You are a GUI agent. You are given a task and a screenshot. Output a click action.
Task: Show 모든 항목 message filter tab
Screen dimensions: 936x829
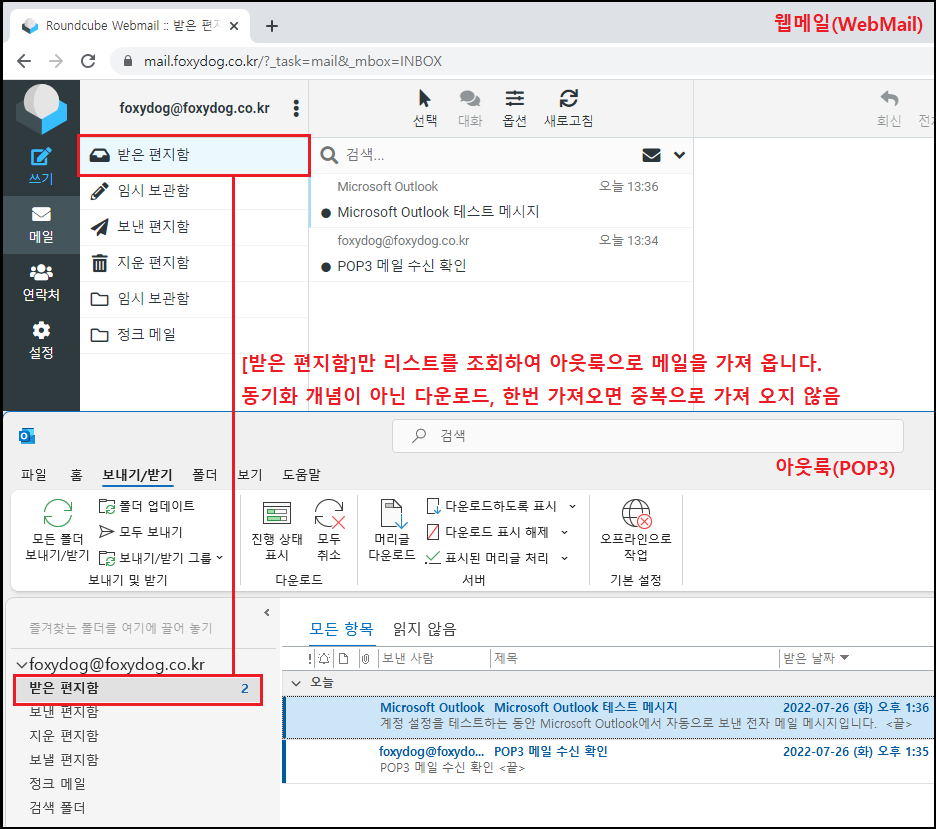coord(341,628)
